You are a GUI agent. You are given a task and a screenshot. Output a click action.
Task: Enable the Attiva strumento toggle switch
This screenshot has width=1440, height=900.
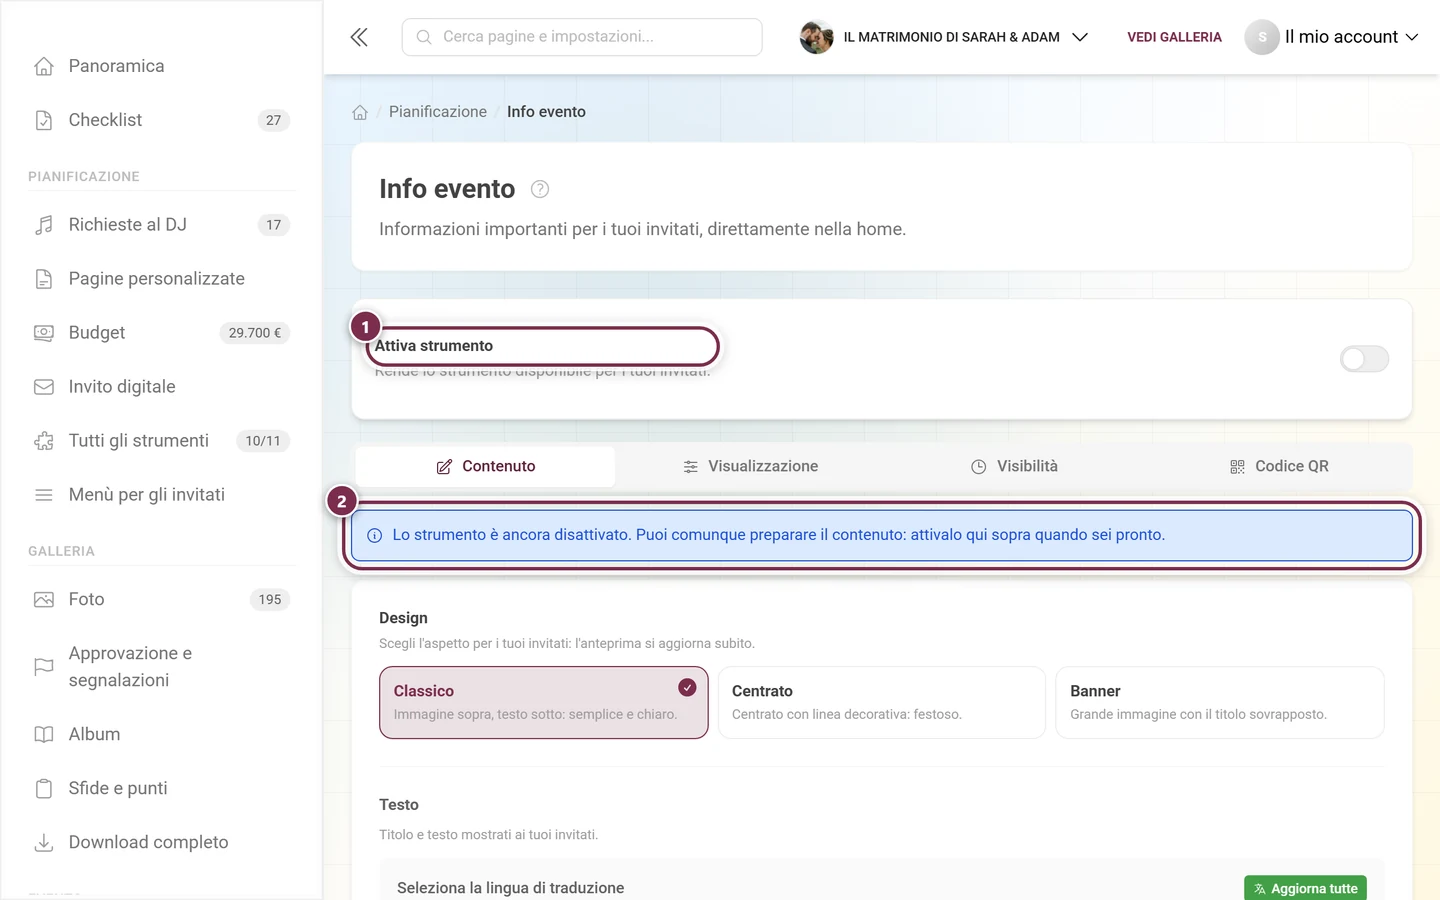(1364, 359)
